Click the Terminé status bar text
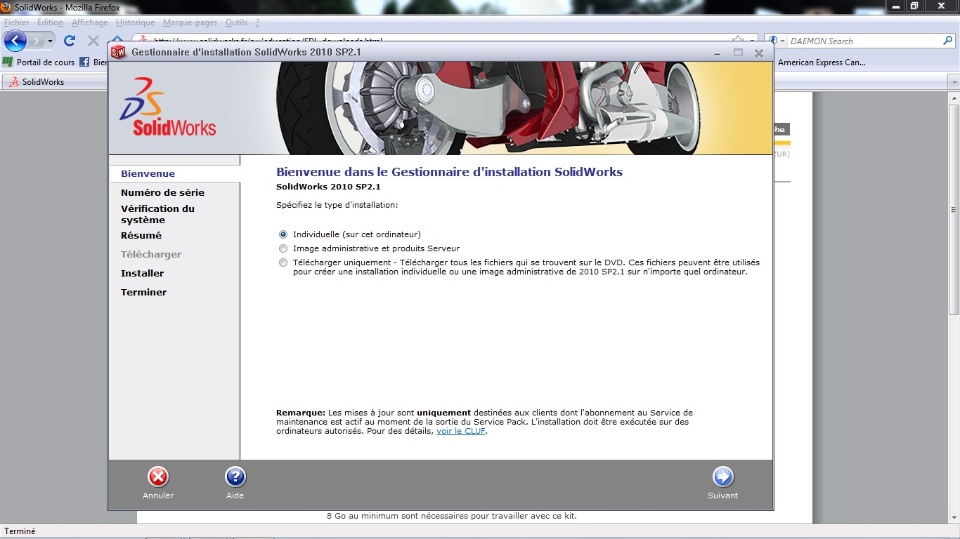This screenshot has height=539, width=960. (20, 531)
